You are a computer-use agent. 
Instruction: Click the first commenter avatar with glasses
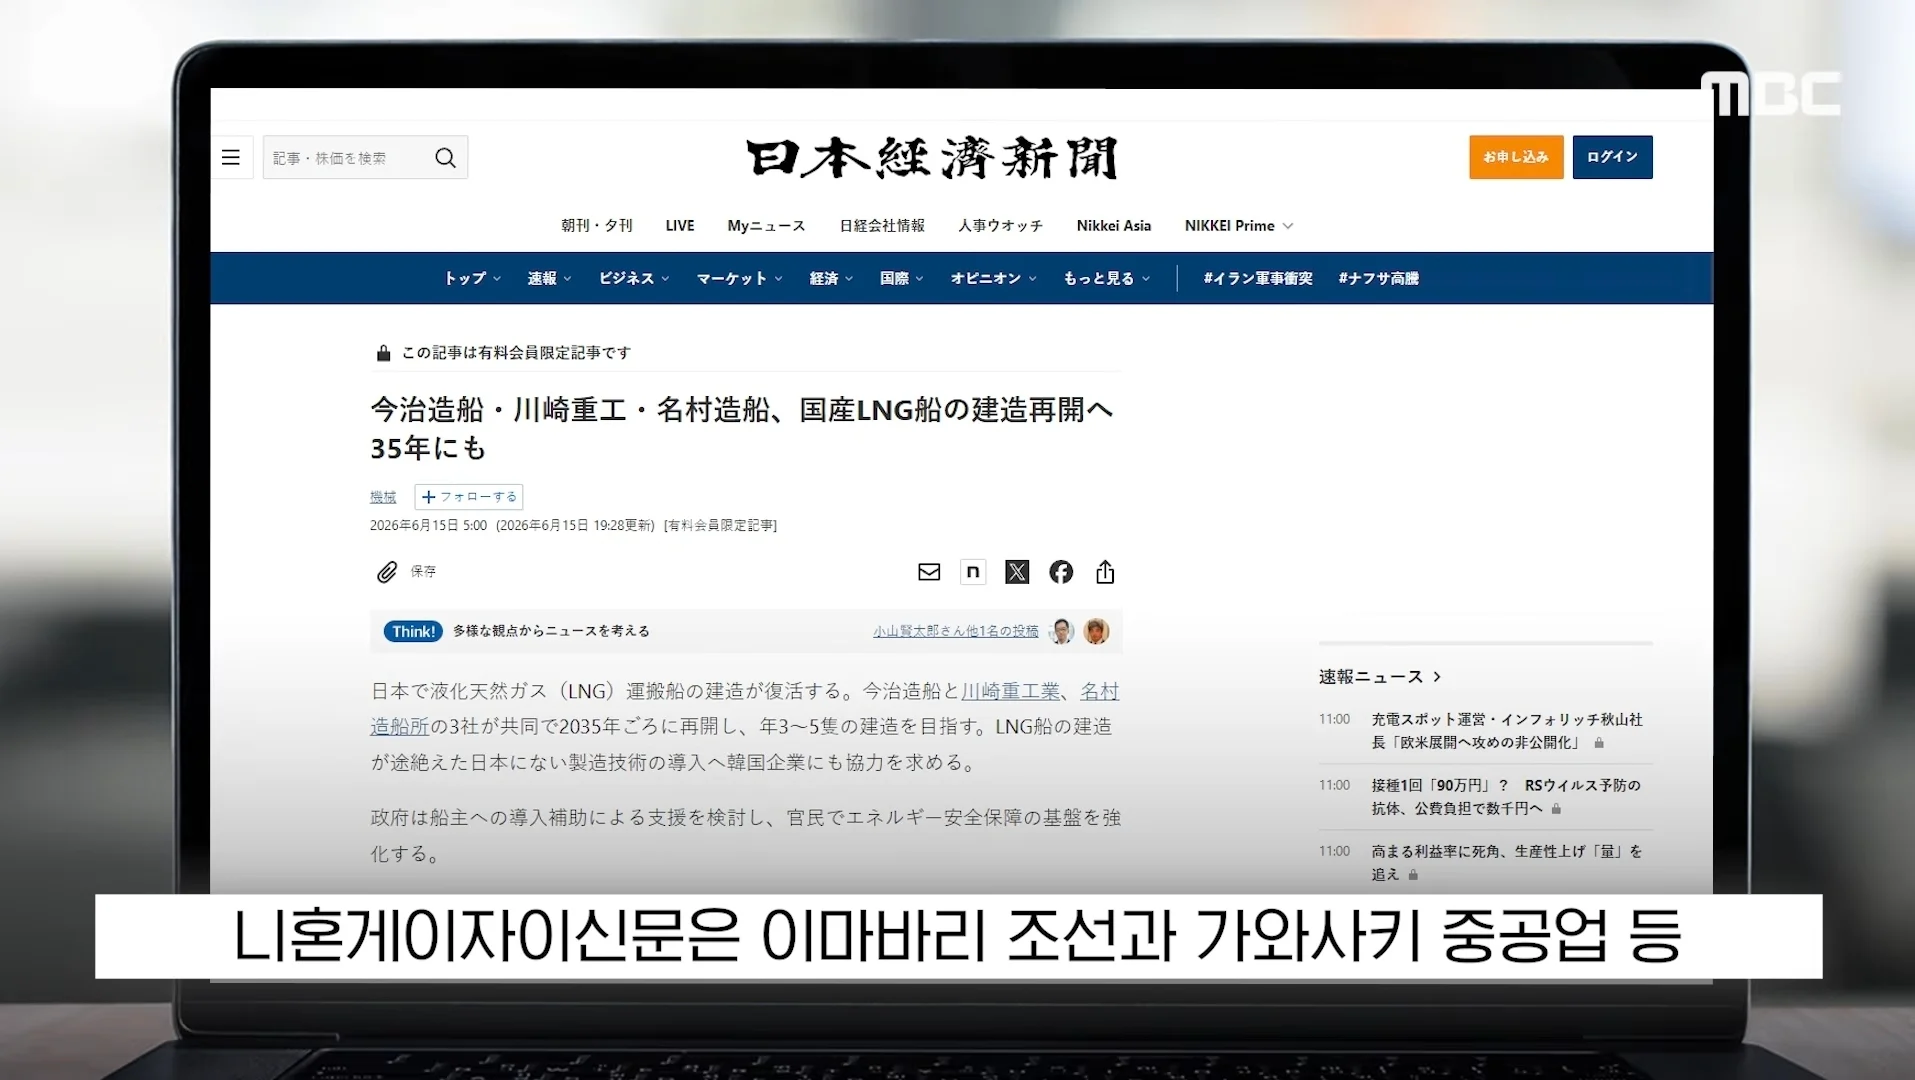(x=1062, y=631)
